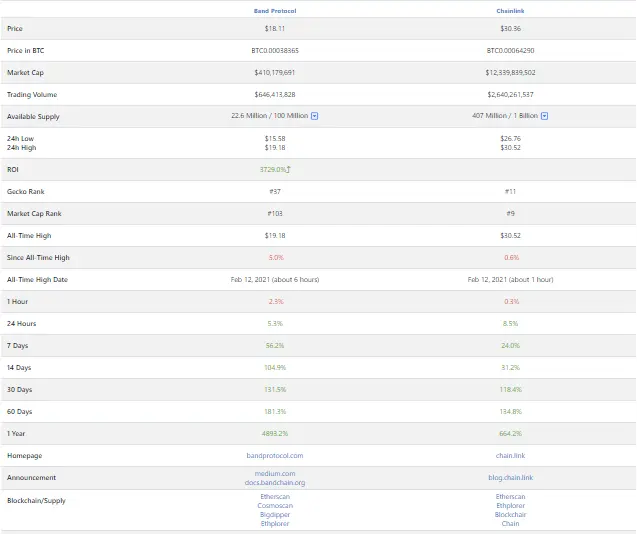Viewport: 637px width, 534px height.
Task: Click Gecko Rank #37
Action: [x=275, y=191]
